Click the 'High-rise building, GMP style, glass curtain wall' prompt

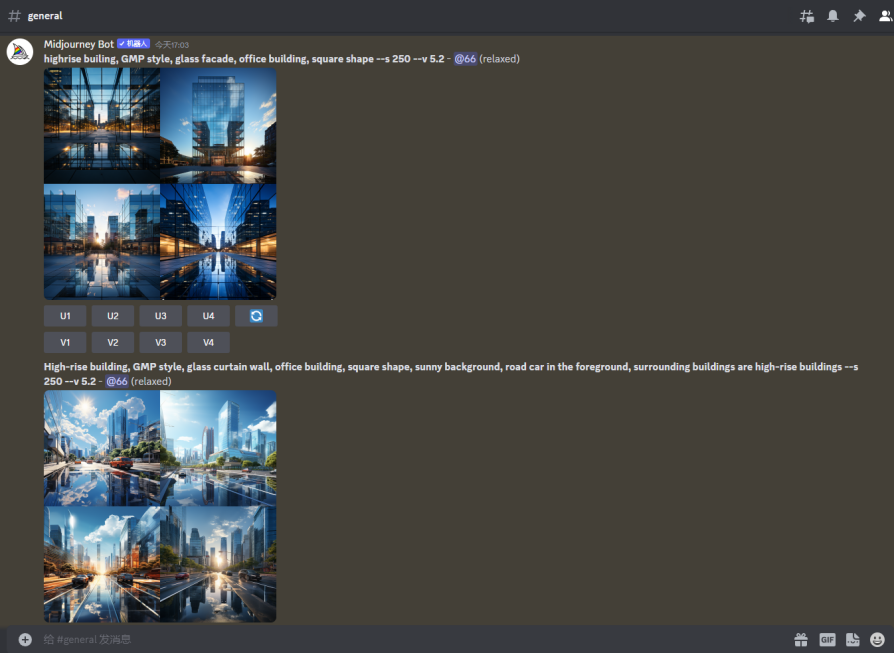click(451, 374)
